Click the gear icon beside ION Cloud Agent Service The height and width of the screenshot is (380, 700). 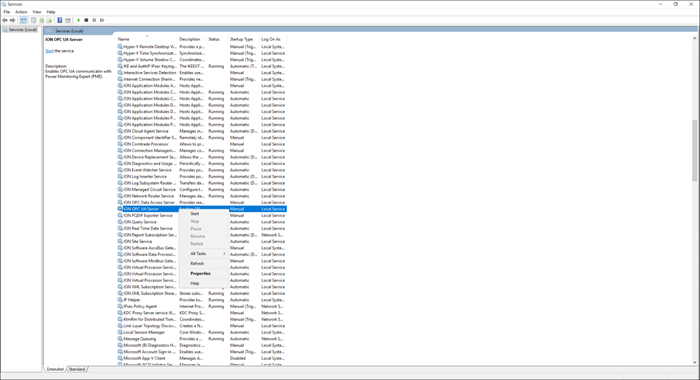(x=120, y=131)
